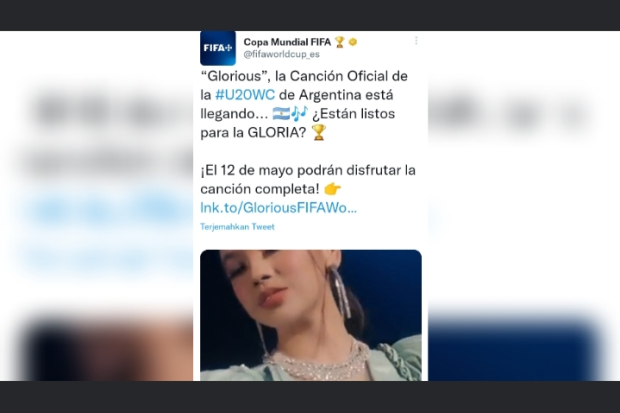Click the gold verified badge
The image size is (620, 413).
click(353, 42)
